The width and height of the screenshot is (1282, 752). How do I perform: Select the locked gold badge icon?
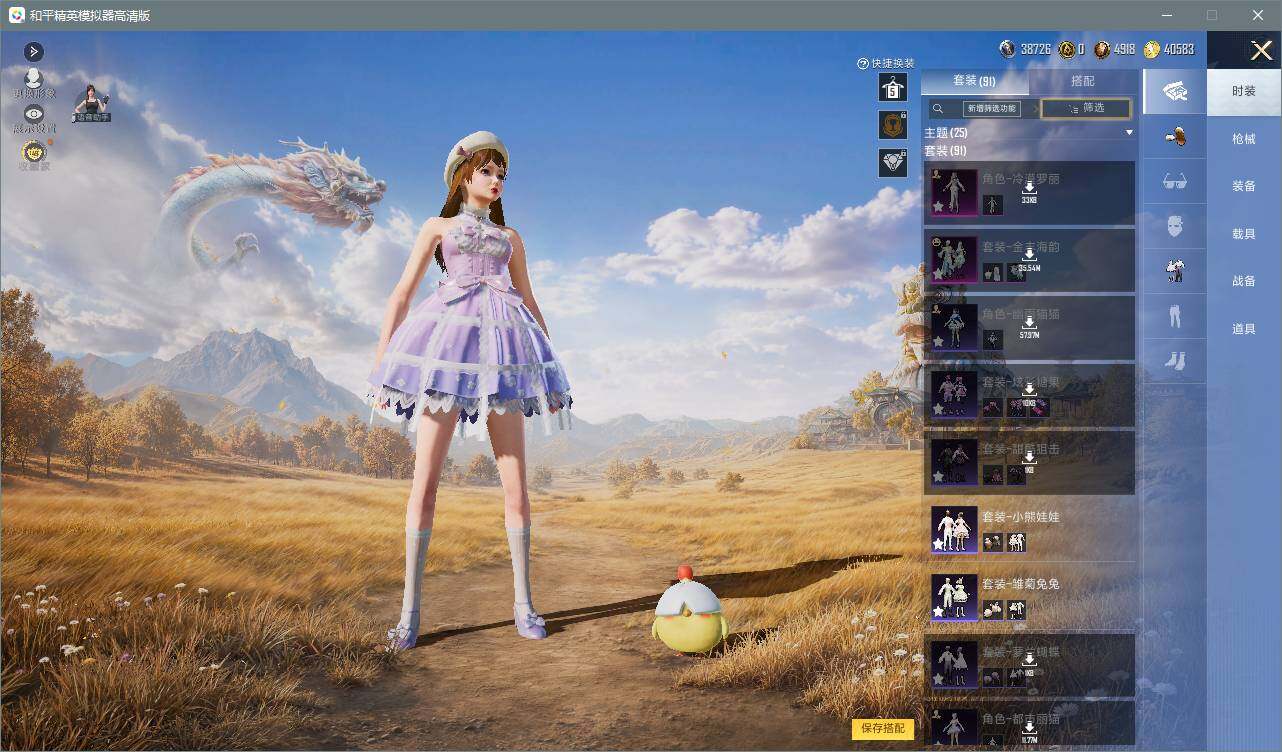(x=892, y=125)
